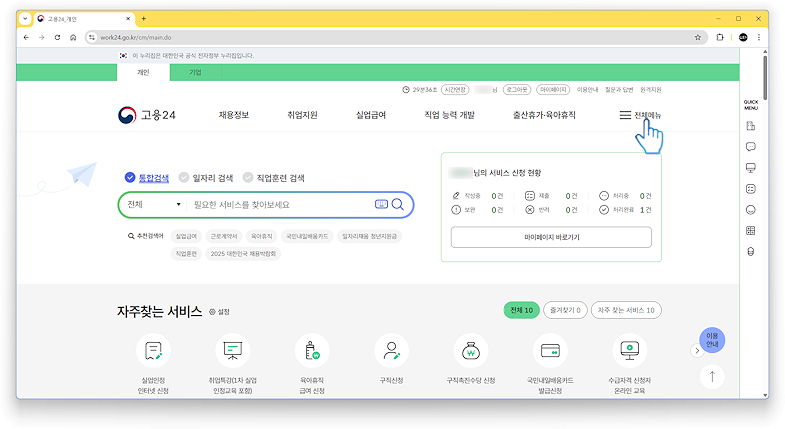Image resolution: width=785 pixels, height=429 pixels.
Task: Open the virtual keyboard icon in search box
Action: (381, 204)
